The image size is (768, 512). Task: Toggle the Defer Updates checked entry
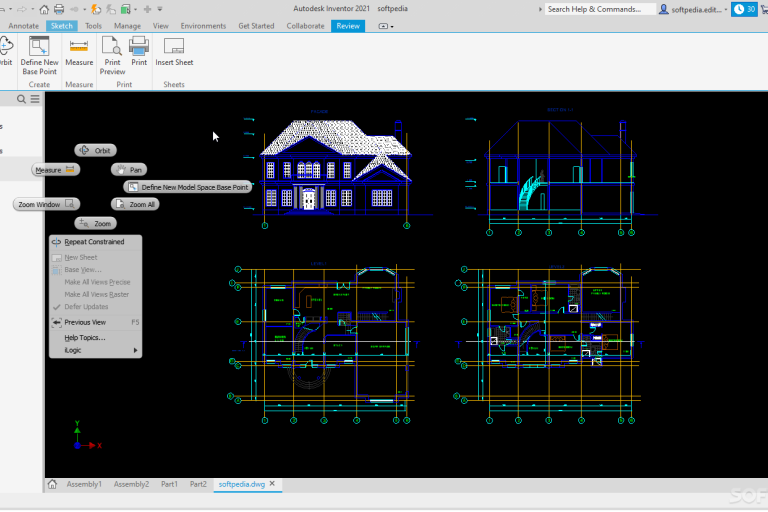point(96,307)
